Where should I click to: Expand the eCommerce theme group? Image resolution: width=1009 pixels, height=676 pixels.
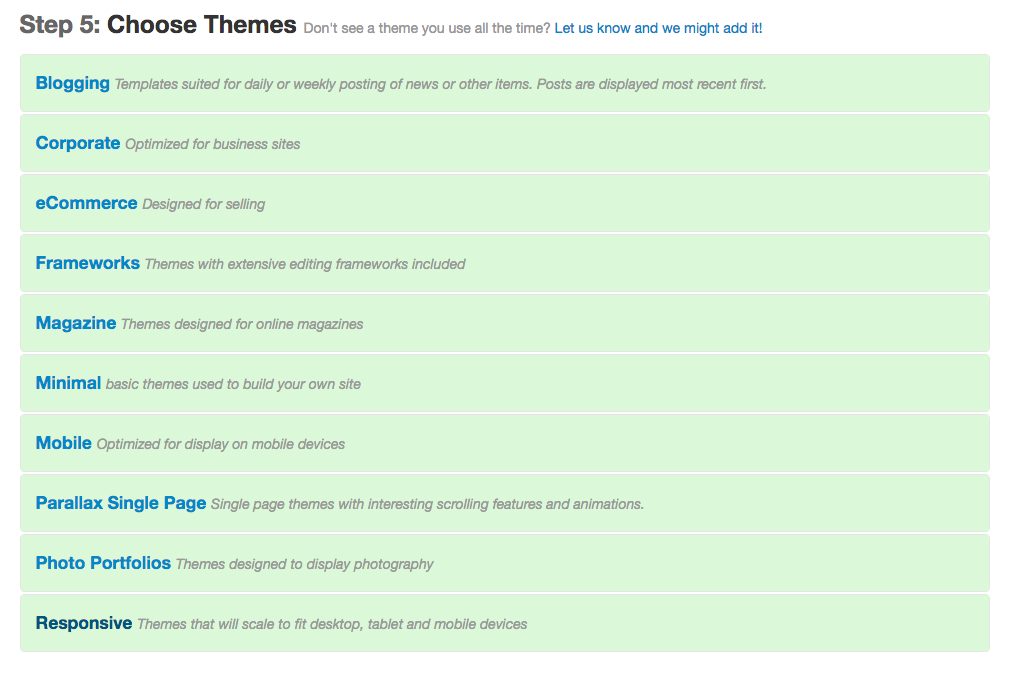click(86, 203)
